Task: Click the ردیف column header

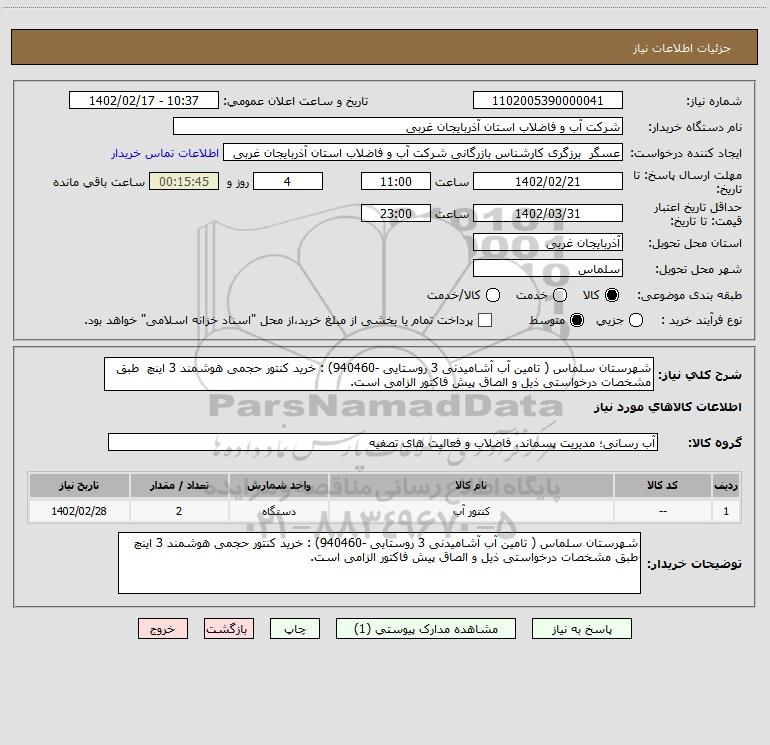Action: [x=726, y=486]
